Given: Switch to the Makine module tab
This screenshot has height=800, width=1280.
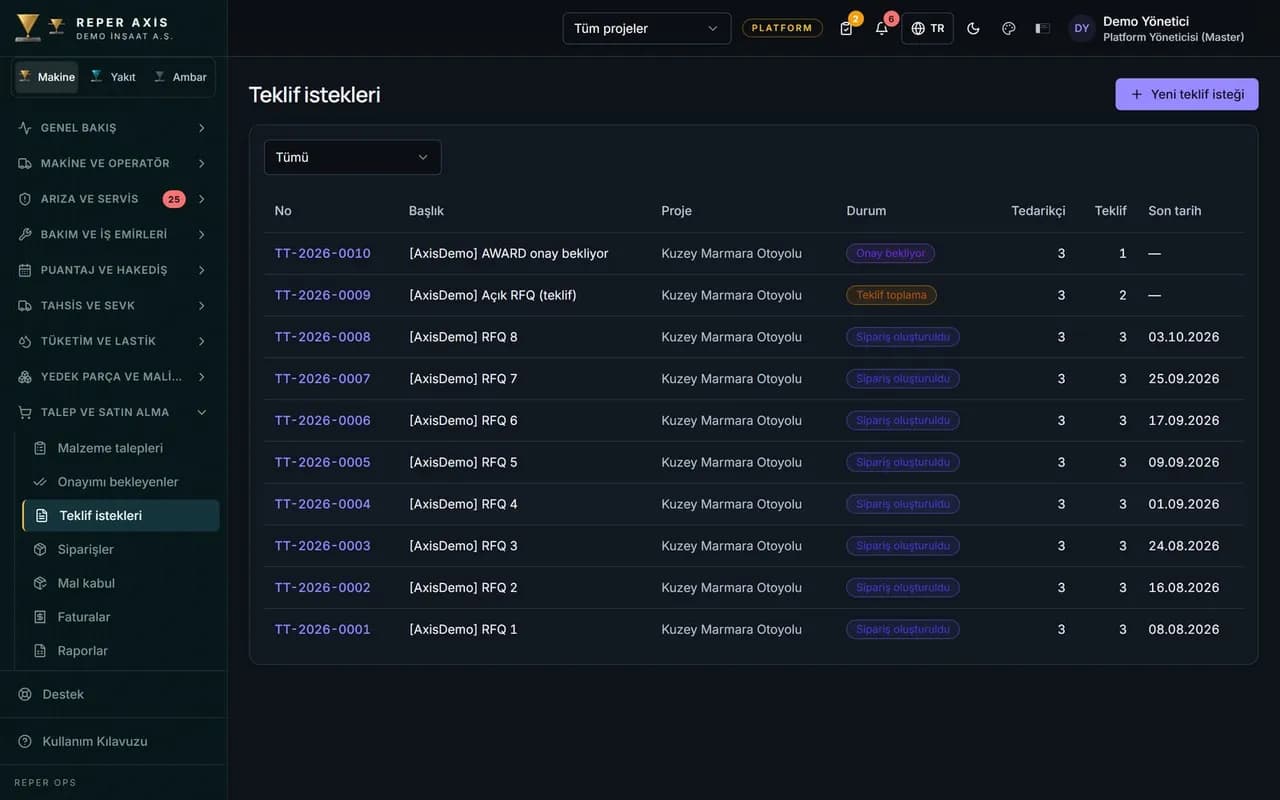Looking at the screenshot, I should tap(46, 77).
